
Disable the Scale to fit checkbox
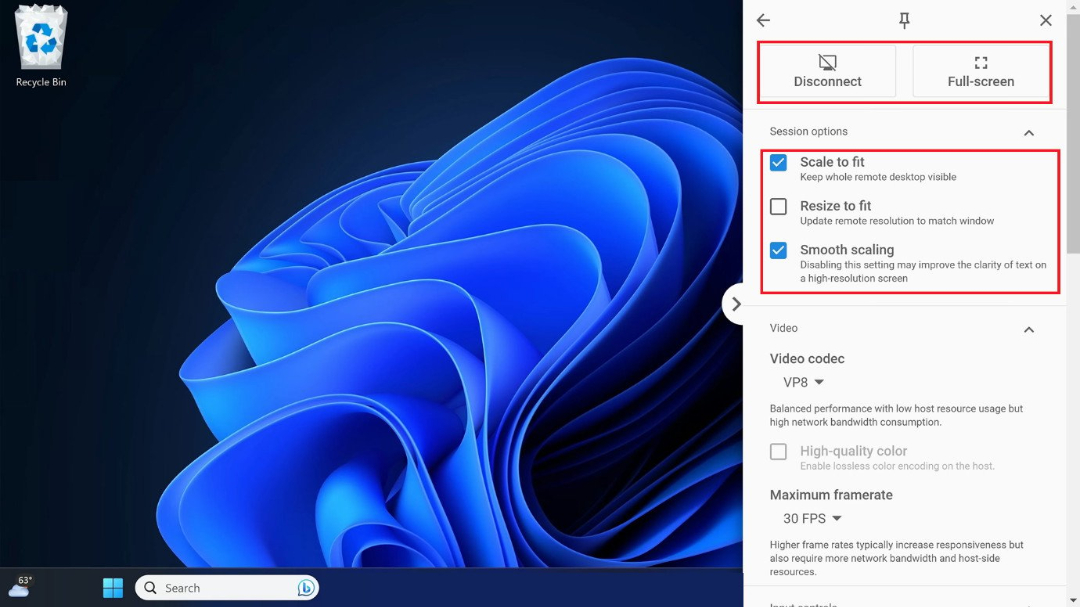(778, 163)
